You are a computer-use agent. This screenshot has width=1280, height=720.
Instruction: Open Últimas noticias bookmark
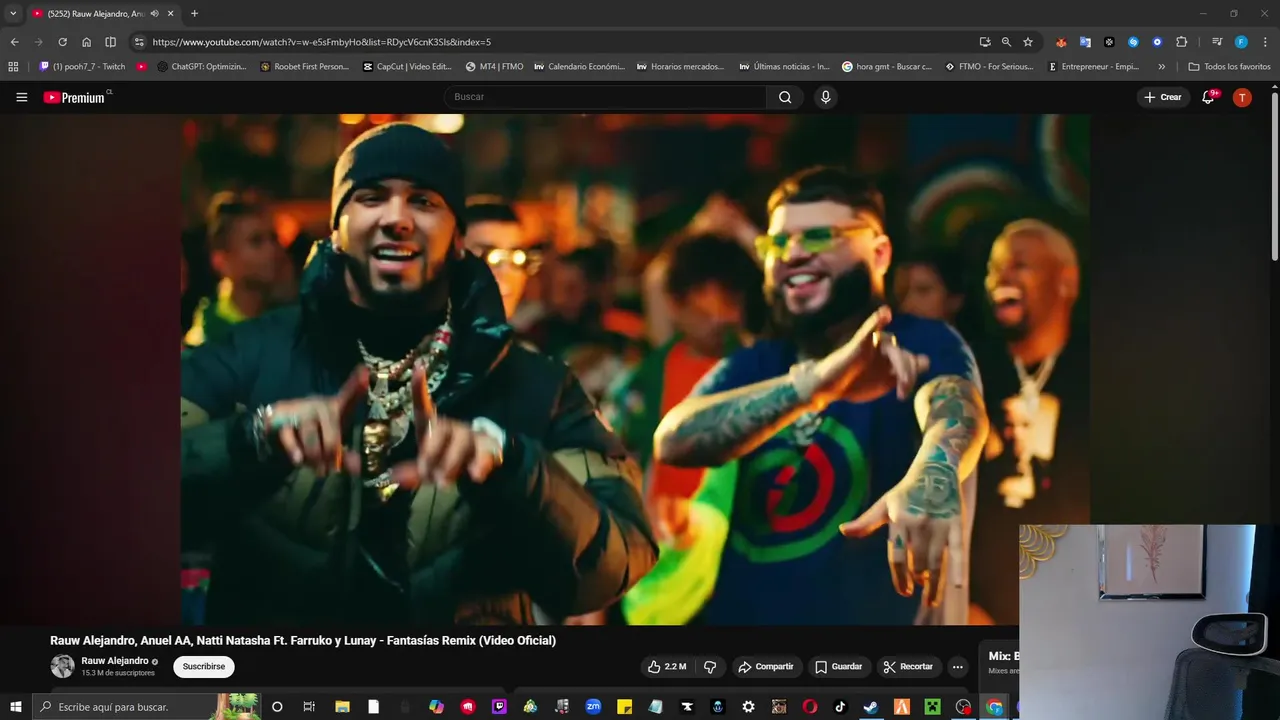(x=785, y=67)
